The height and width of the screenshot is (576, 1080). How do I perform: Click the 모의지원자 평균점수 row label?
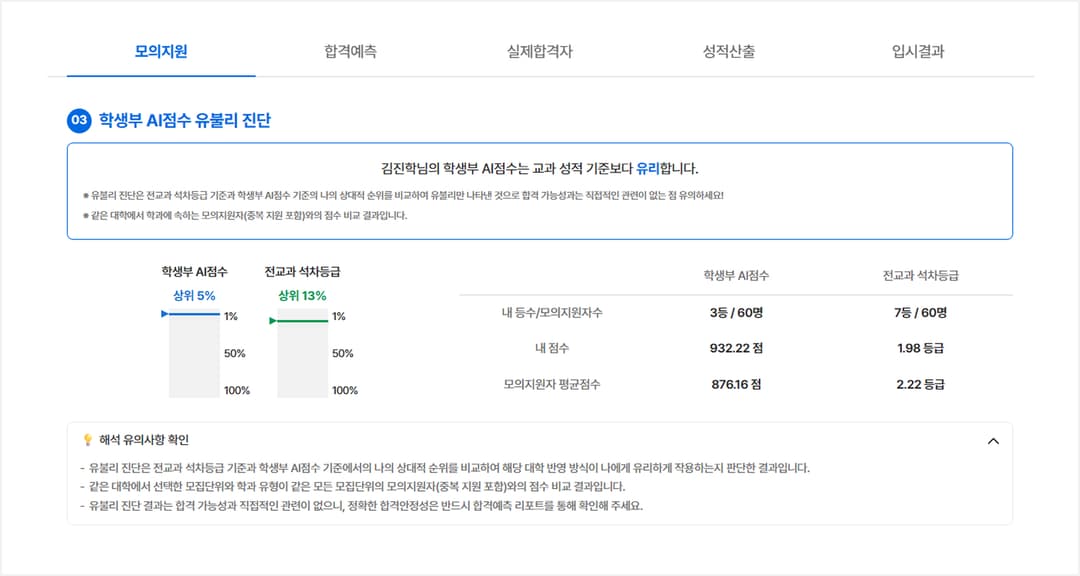click(552, 384)
